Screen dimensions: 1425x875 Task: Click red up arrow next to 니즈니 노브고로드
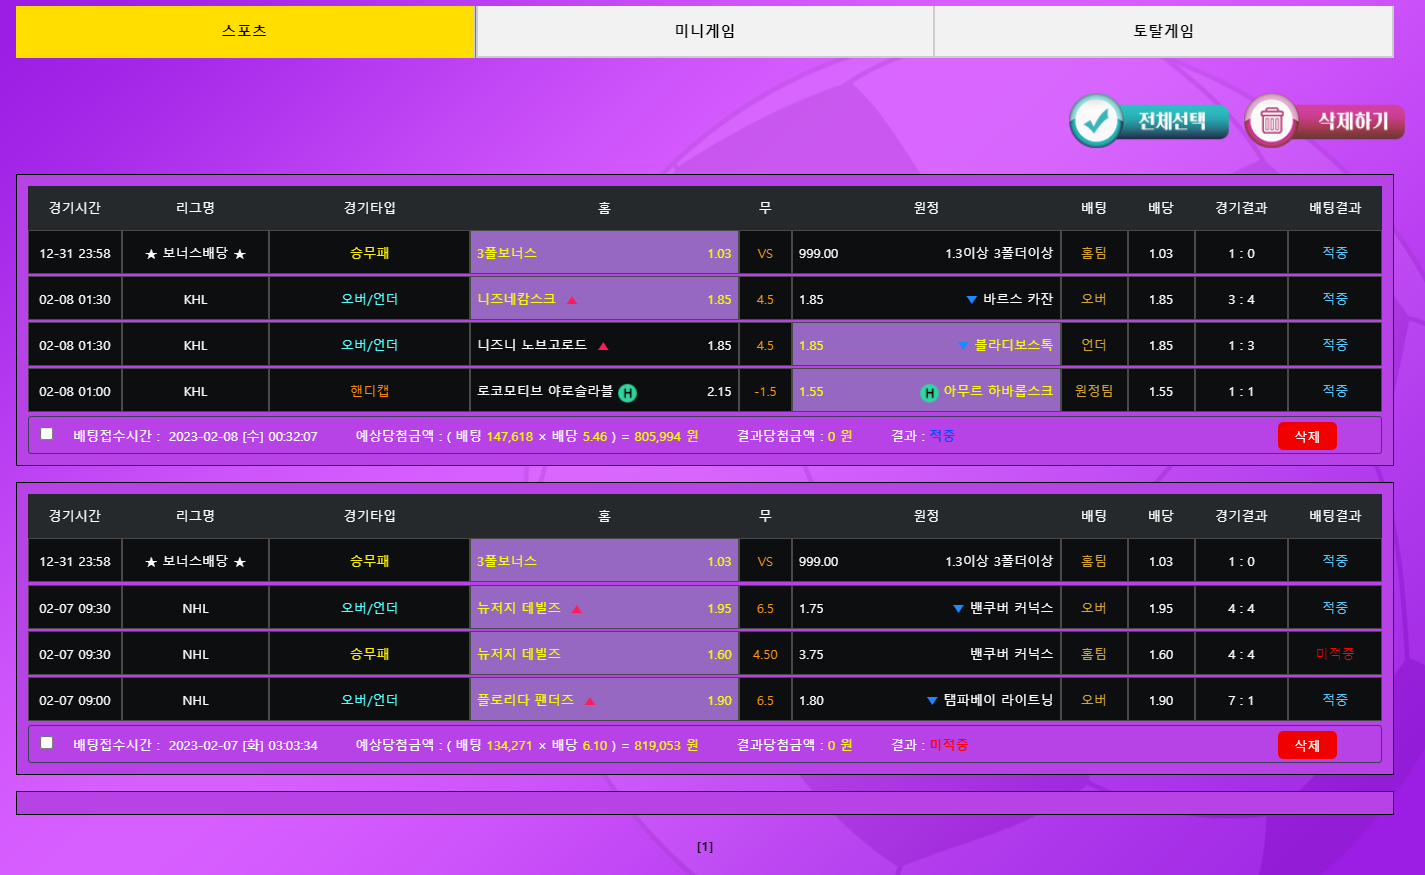point(603,346)
